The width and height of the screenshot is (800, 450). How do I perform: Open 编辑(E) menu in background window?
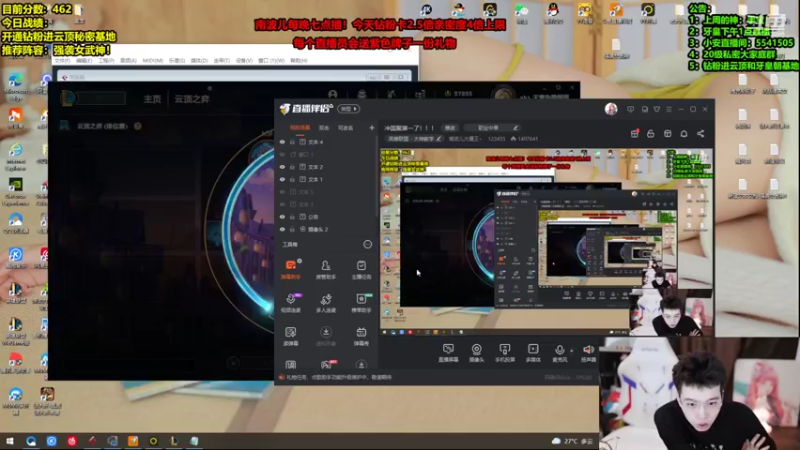(x=84, y=60)
